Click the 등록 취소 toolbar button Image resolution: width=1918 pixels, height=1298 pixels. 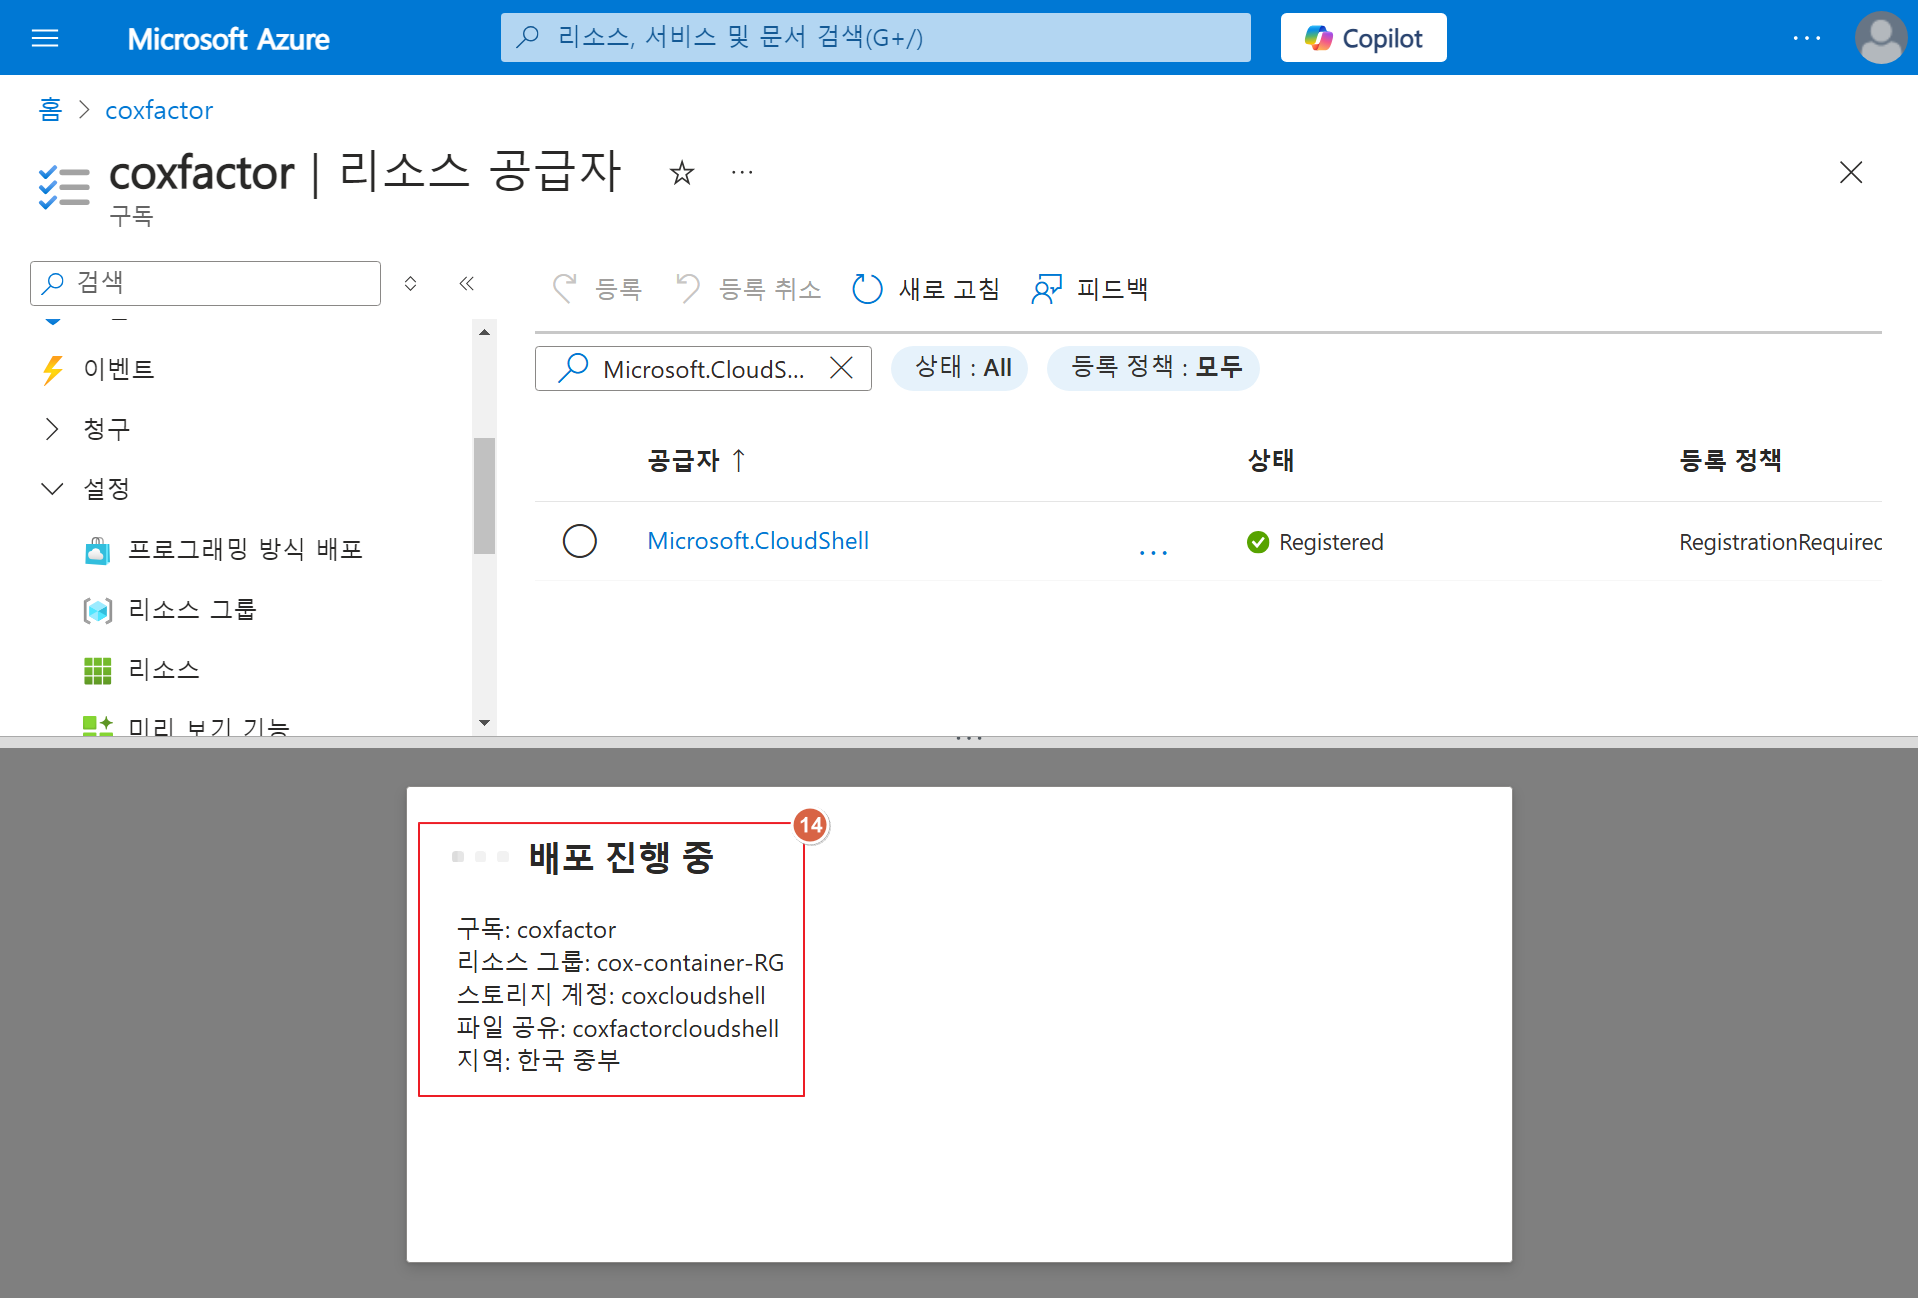point(748,289)
